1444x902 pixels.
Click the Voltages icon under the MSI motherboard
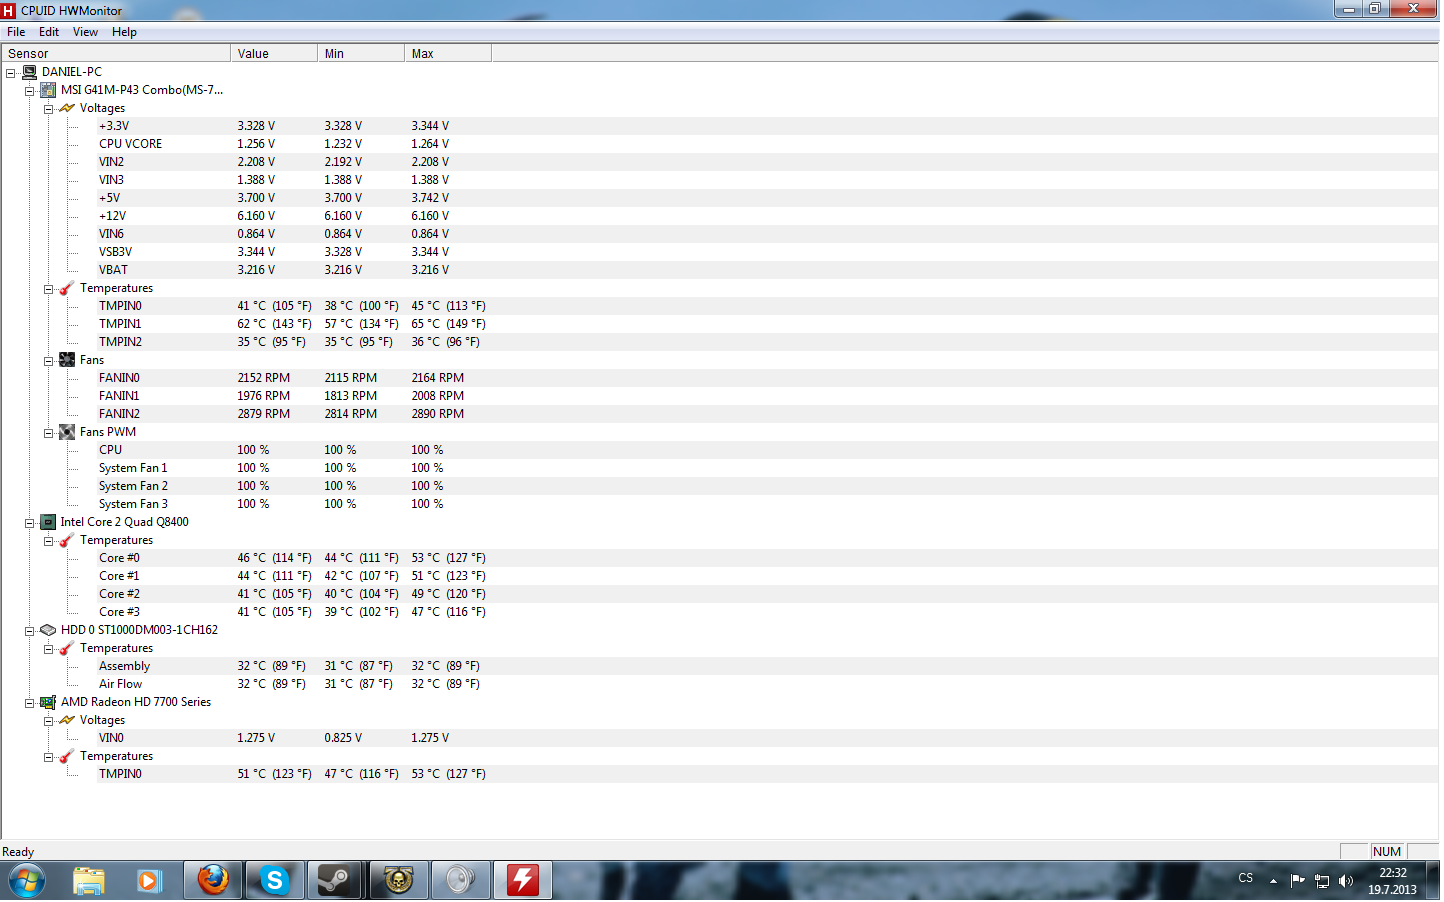coord(67,108)
